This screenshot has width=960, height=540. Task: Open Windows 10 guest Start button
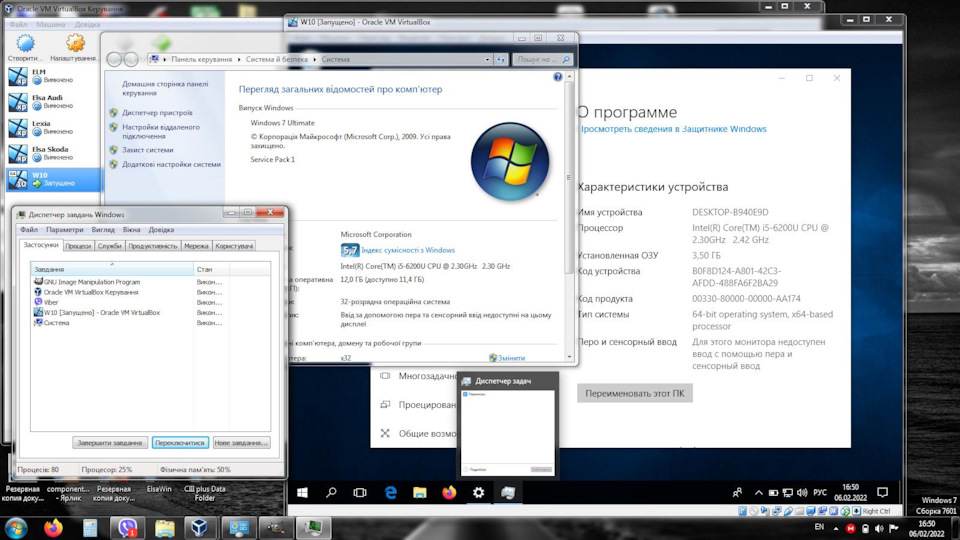click(x=302, y=492)
